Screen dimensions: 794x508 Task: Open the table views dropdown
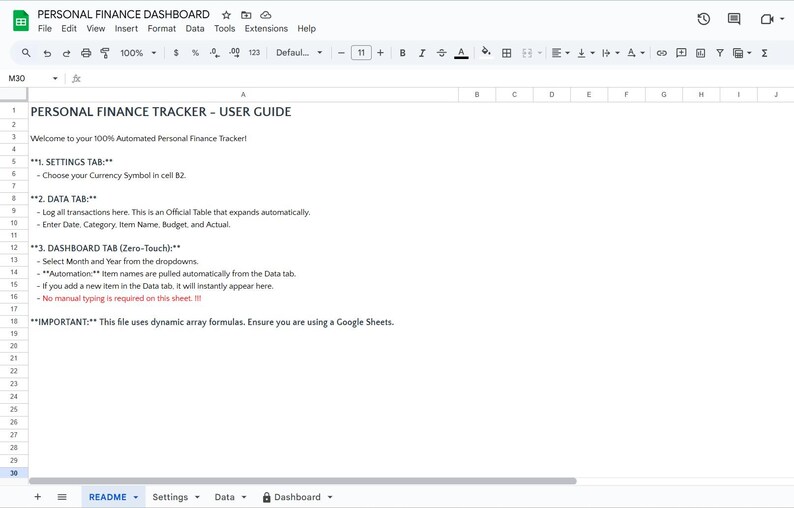742,53
